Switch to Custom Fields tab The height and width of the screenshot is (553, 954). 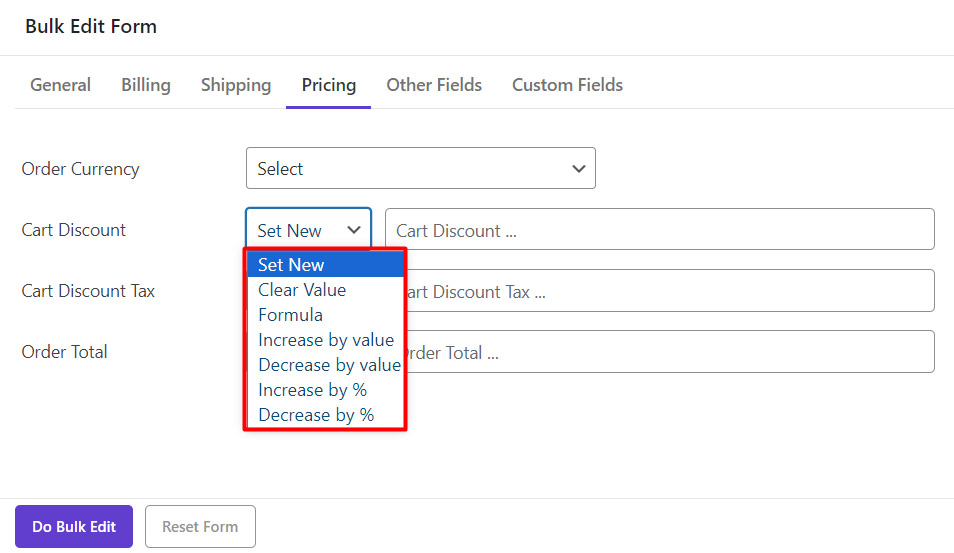(567, 85)
